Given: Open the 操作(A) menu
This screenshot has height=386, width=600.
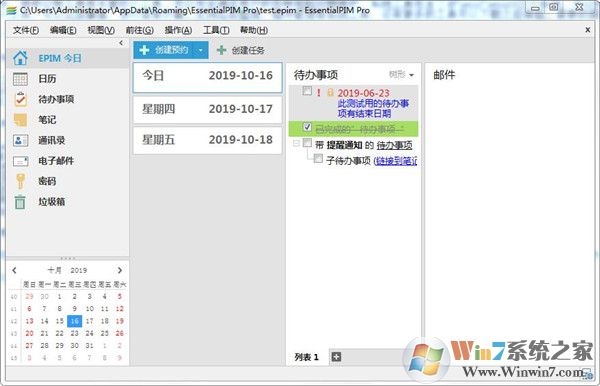Looking at the screenshot, I should 178,30.
